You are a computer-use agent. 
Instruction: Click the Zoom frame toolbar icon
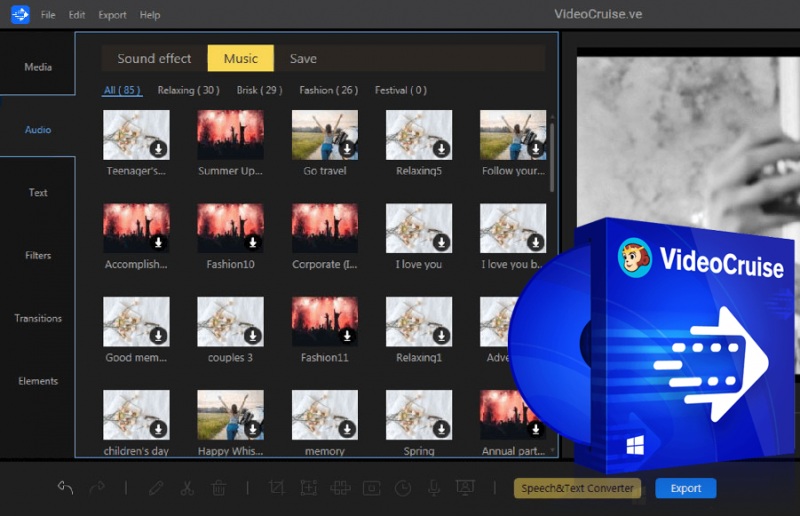point(309,488)
